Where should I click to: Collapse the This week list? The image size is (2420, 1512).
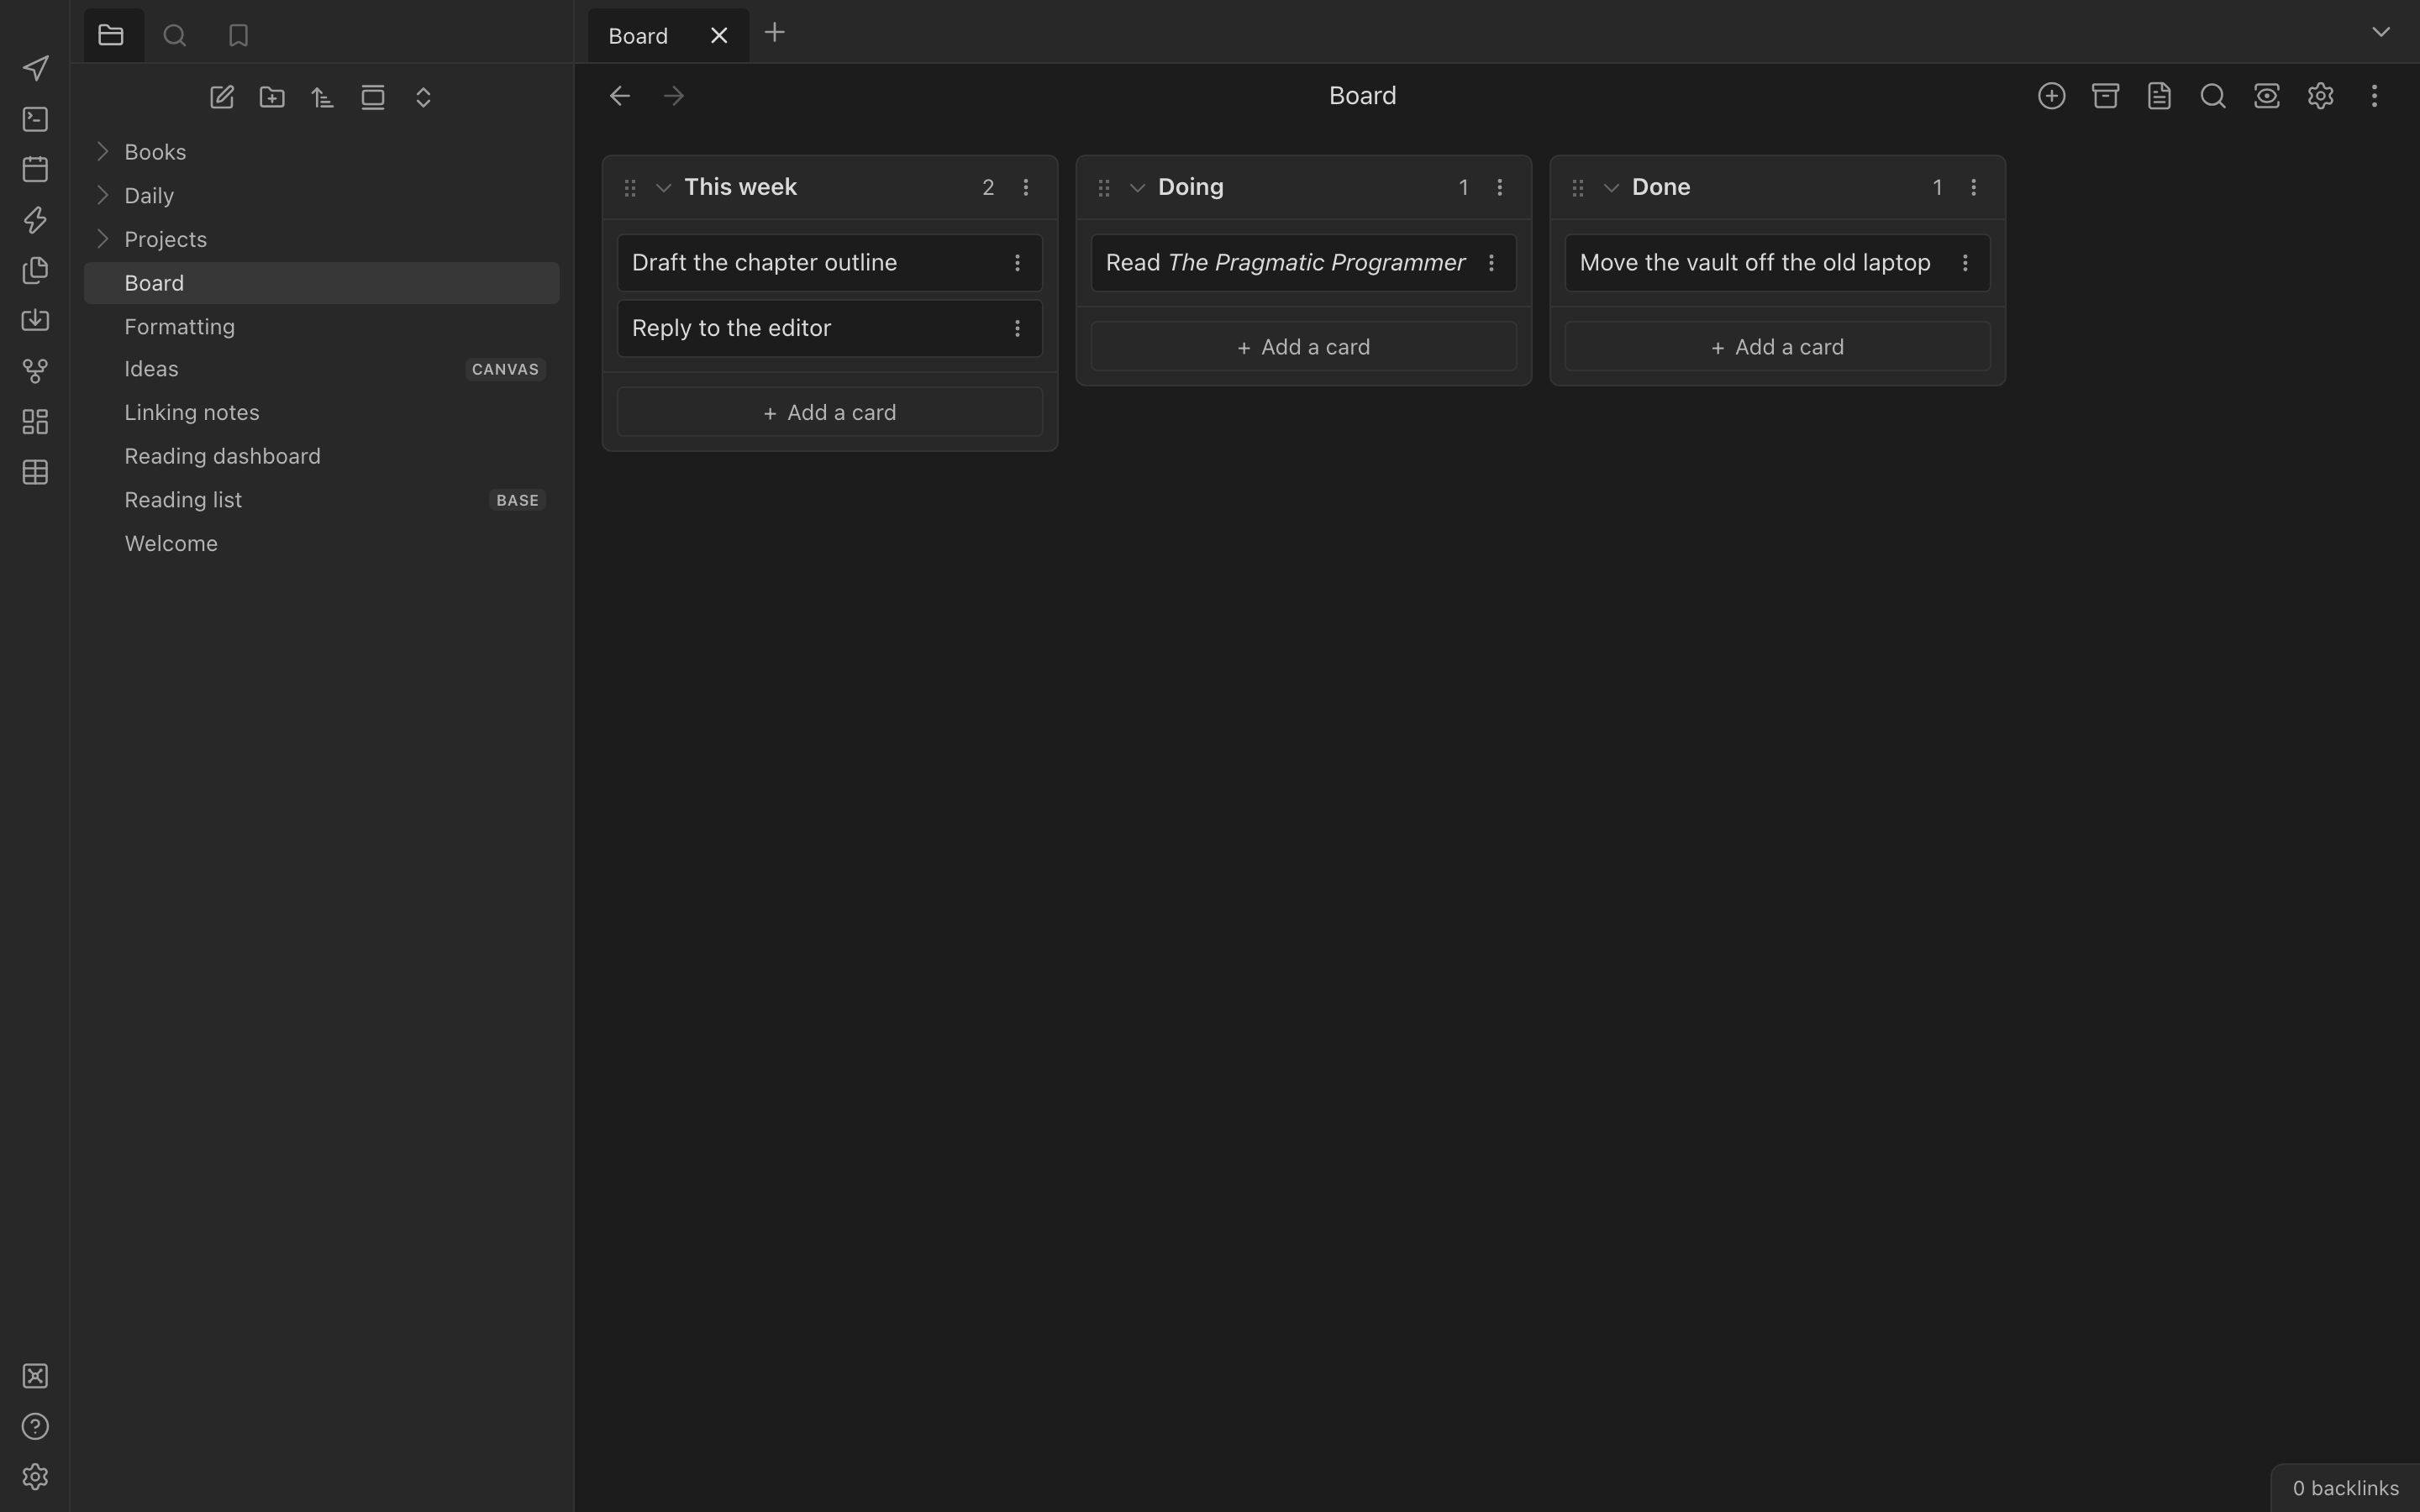pos(663,188)
